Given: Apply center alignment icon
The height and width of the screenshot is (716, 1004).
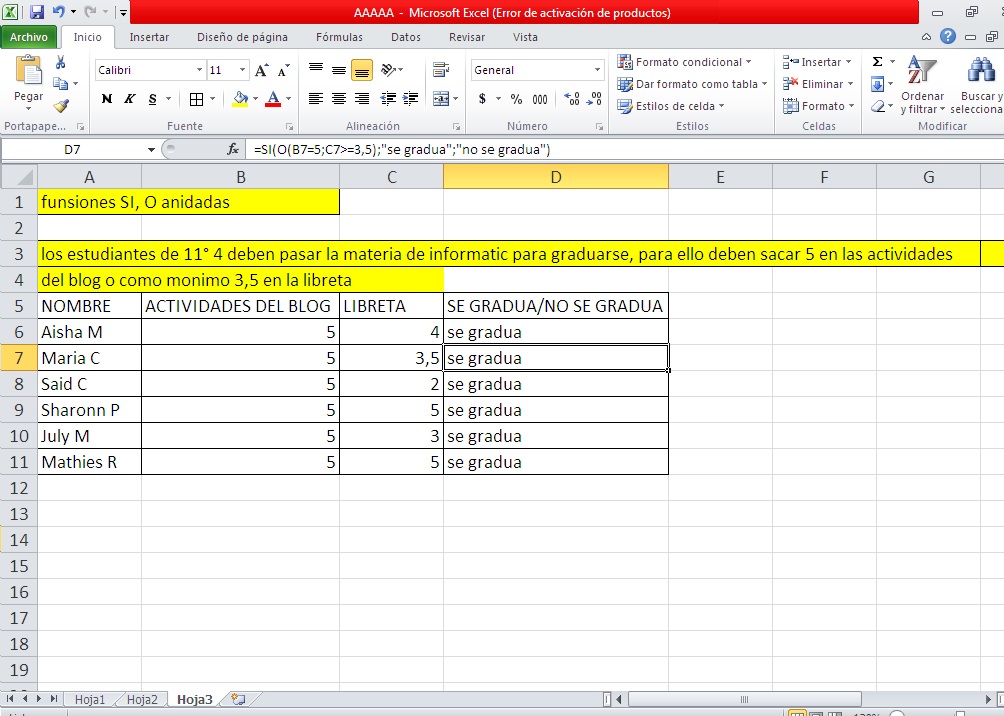Looking at the screenshot, I should tap(337, 99).
